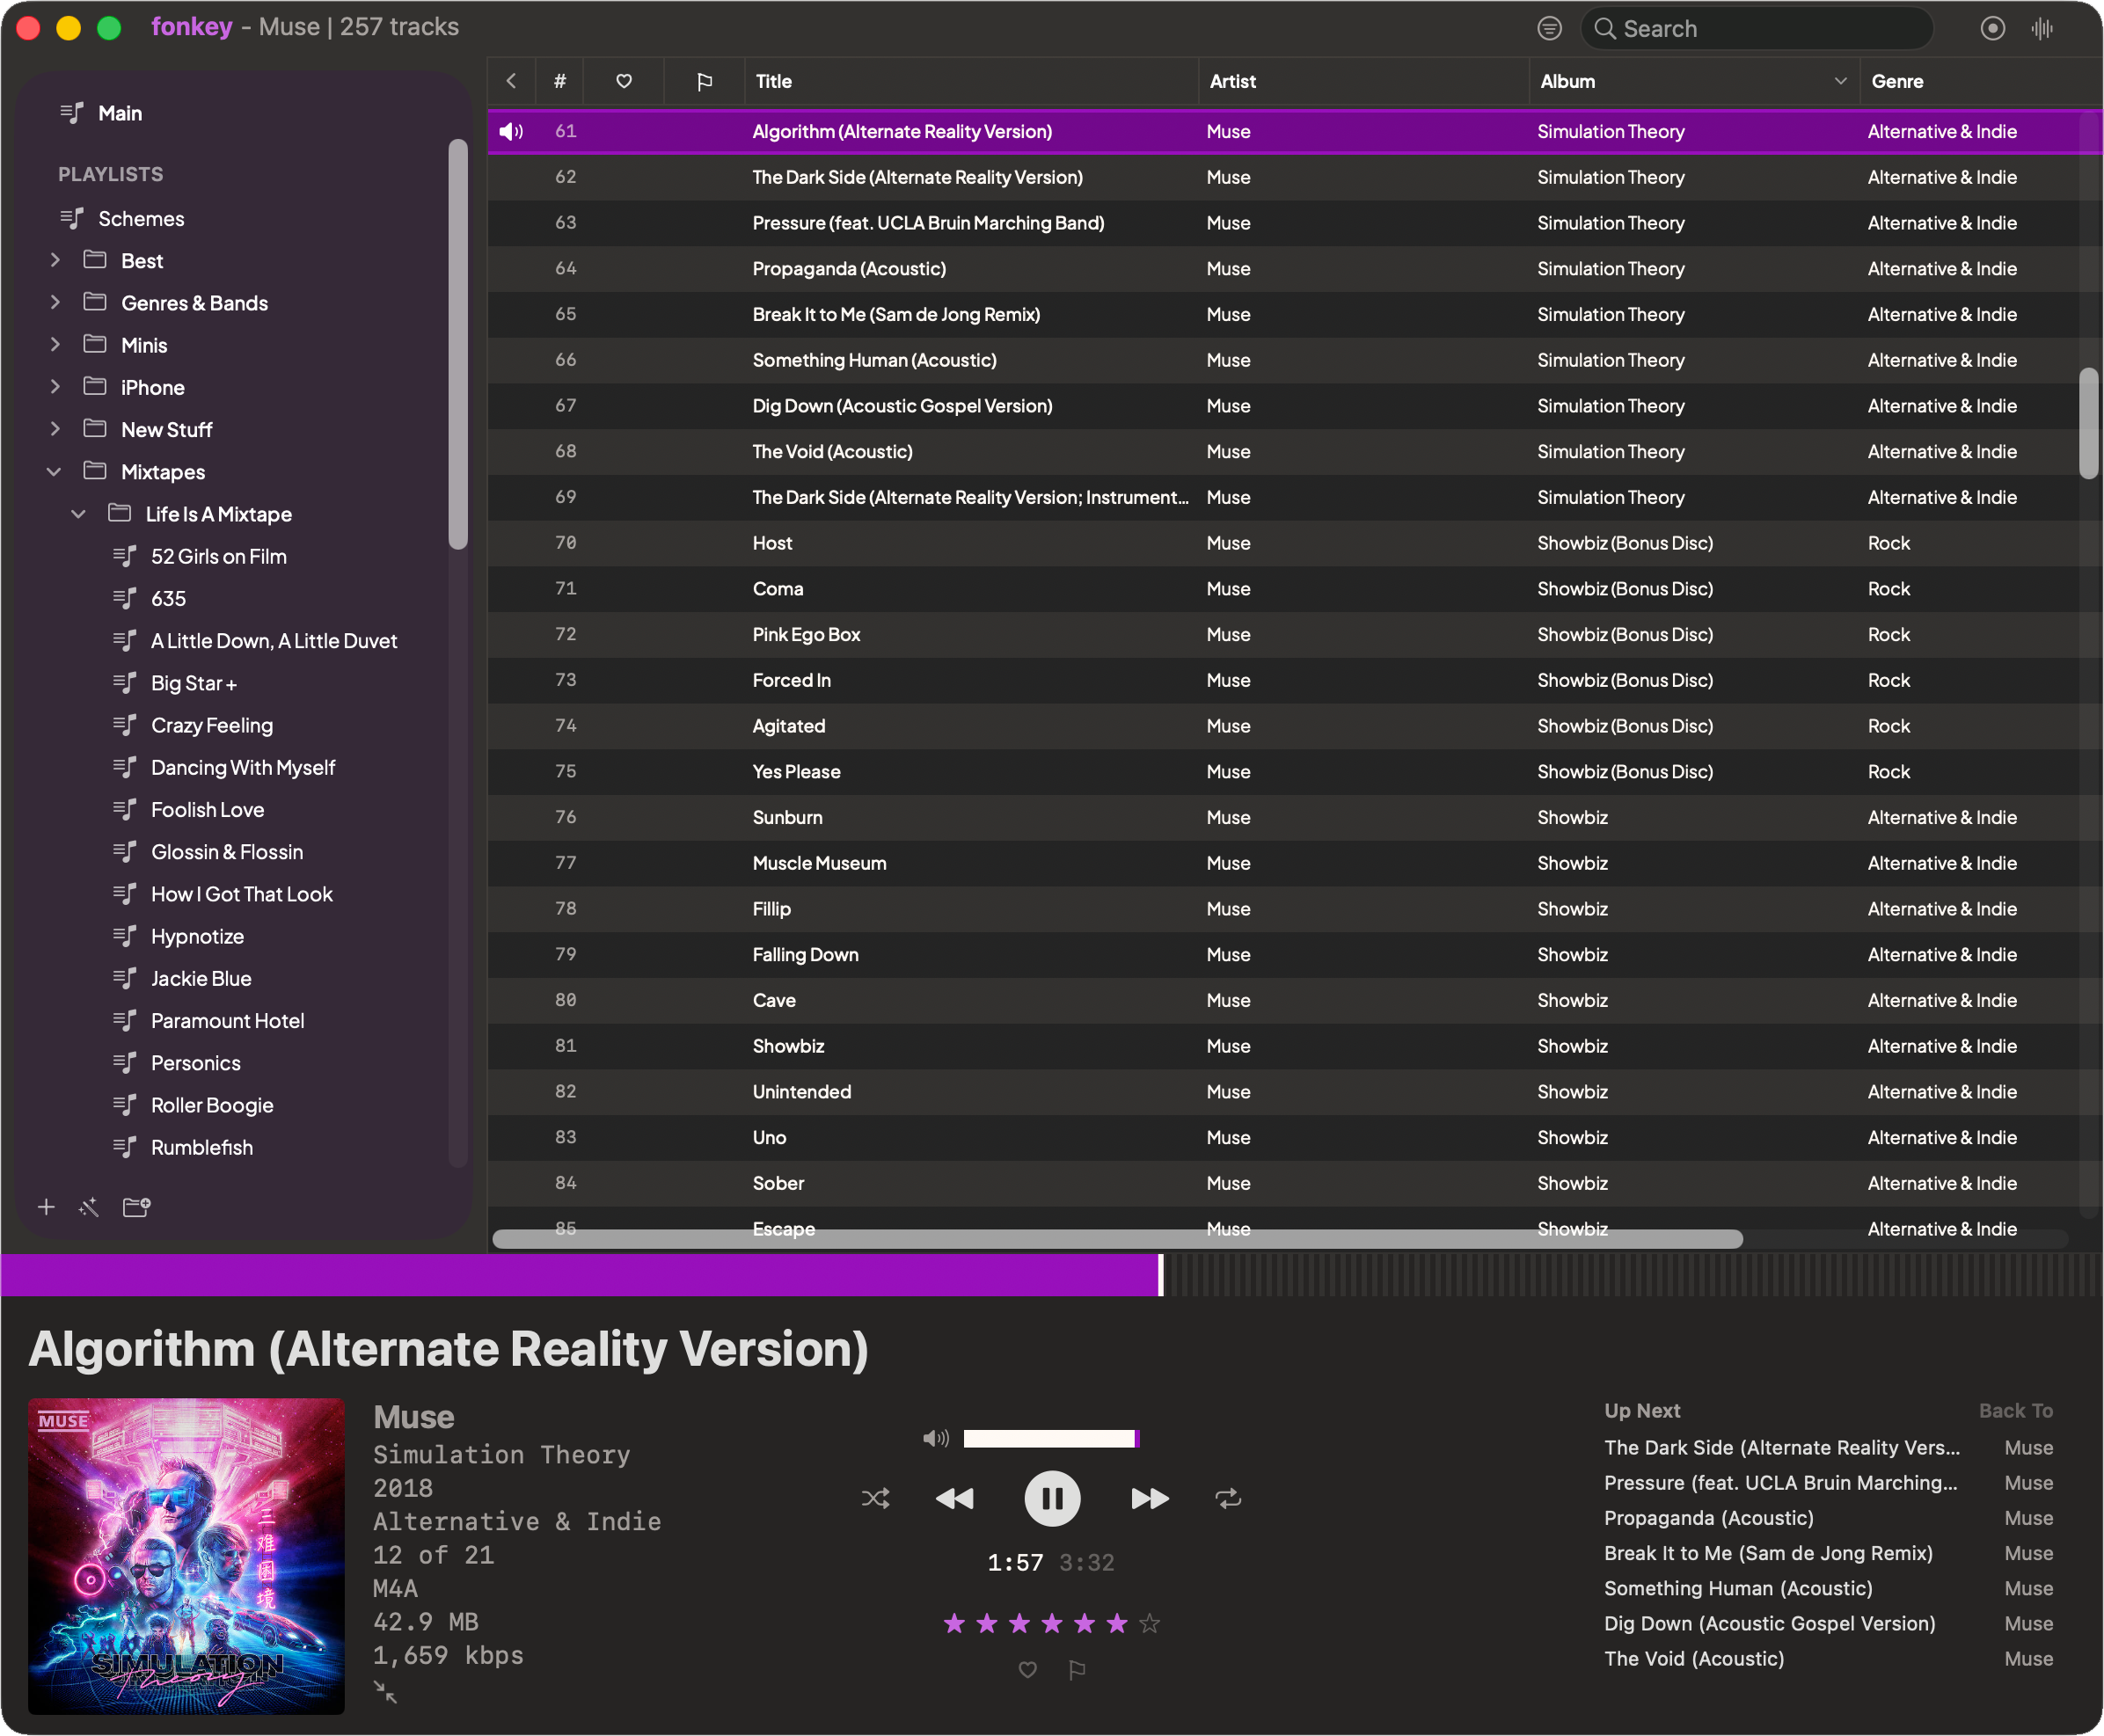Image resolution: width=2104 pixels, height=1736 pixels.
Task: Open the Schemes playlist
Action: pos(141,218)
